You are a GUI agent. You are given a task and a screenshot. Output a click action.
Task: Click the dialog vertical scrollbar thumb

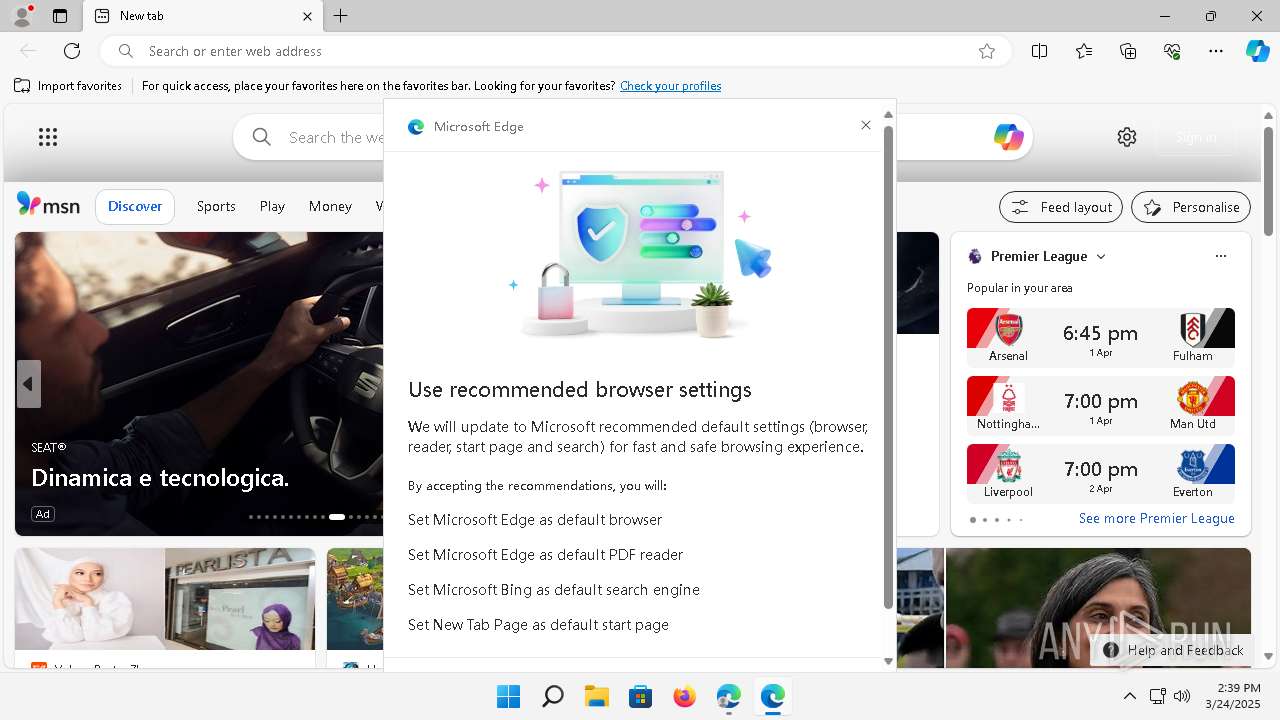pyautogui.click(x=888, y=368)
